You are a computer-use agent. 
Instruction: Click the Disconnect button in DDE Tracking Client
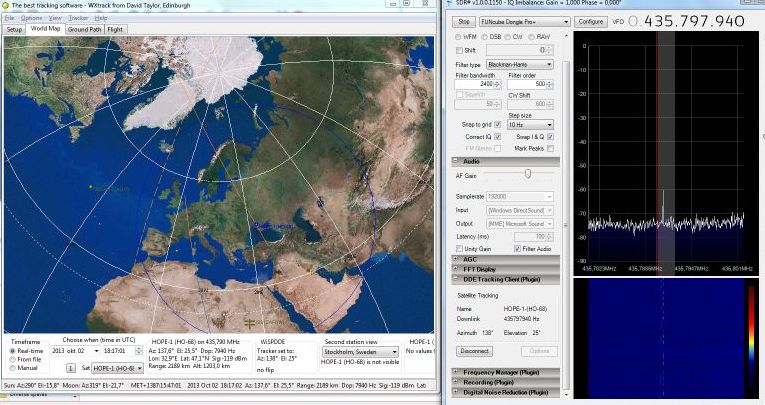pos(474,351)
